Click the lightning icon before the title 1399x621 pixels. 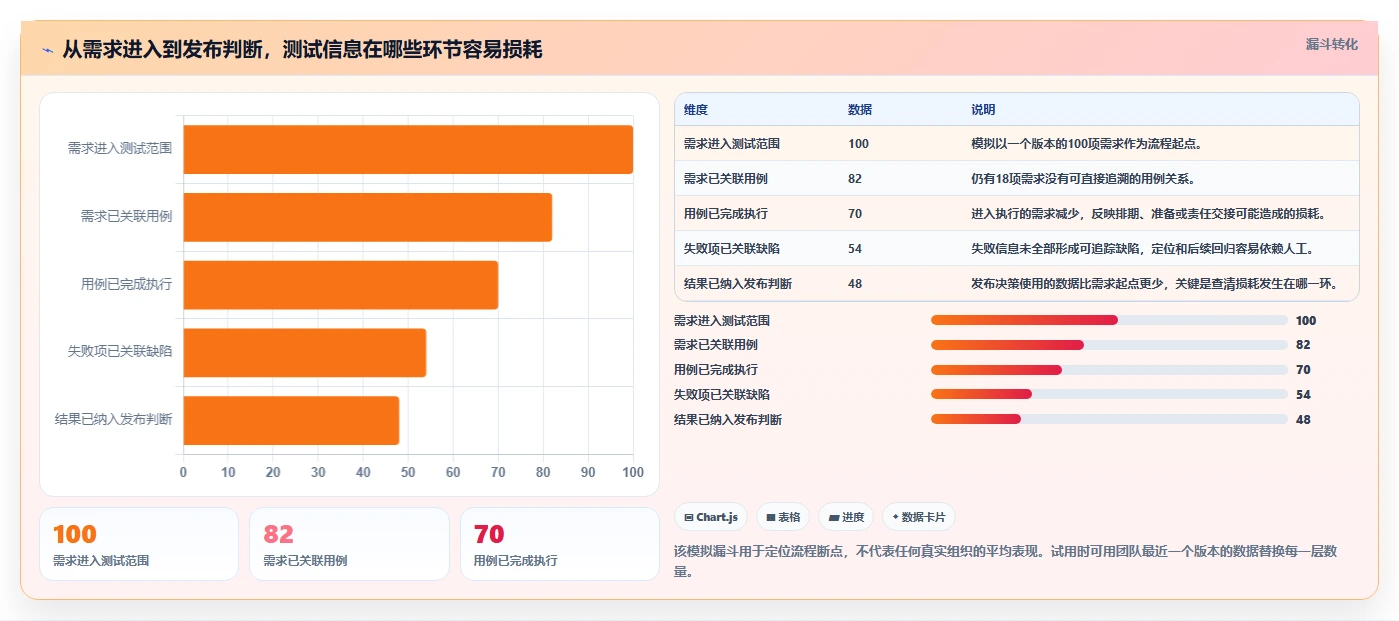pos(47,49)
